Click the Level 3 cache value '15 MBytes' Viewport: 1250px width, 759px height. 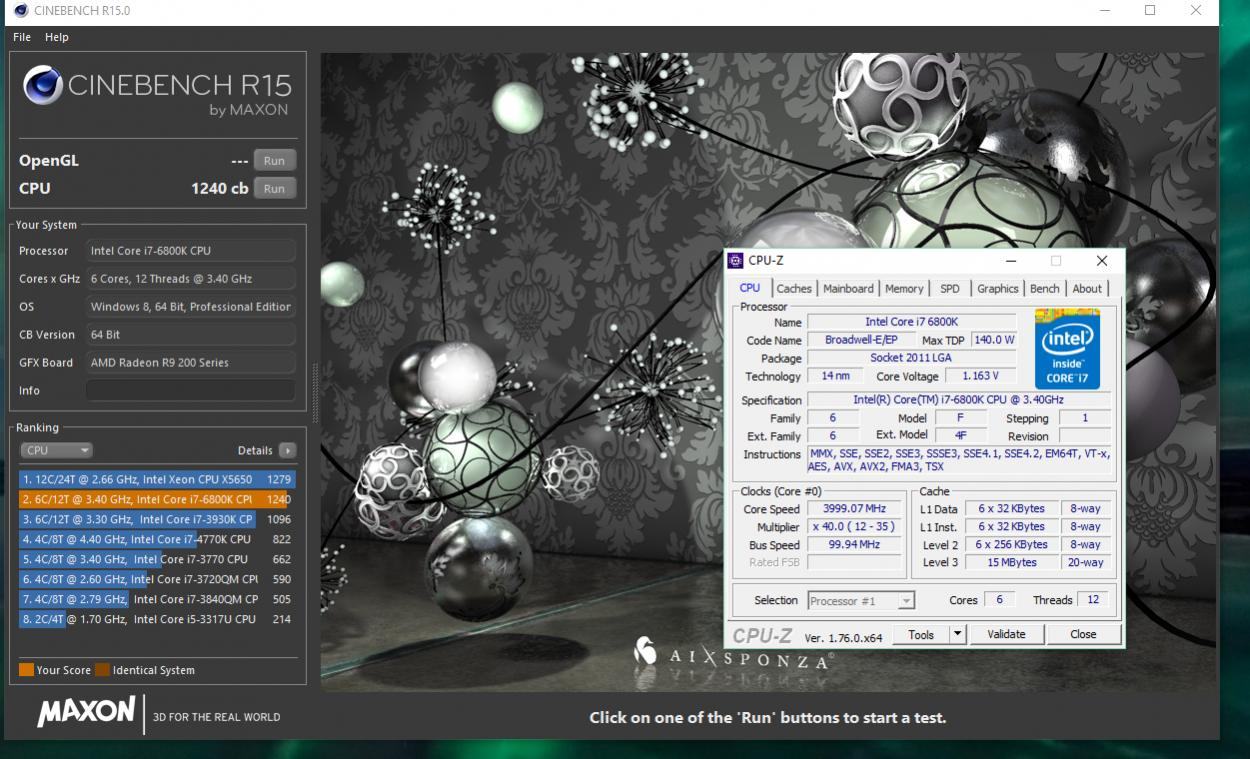[1011, 563]
